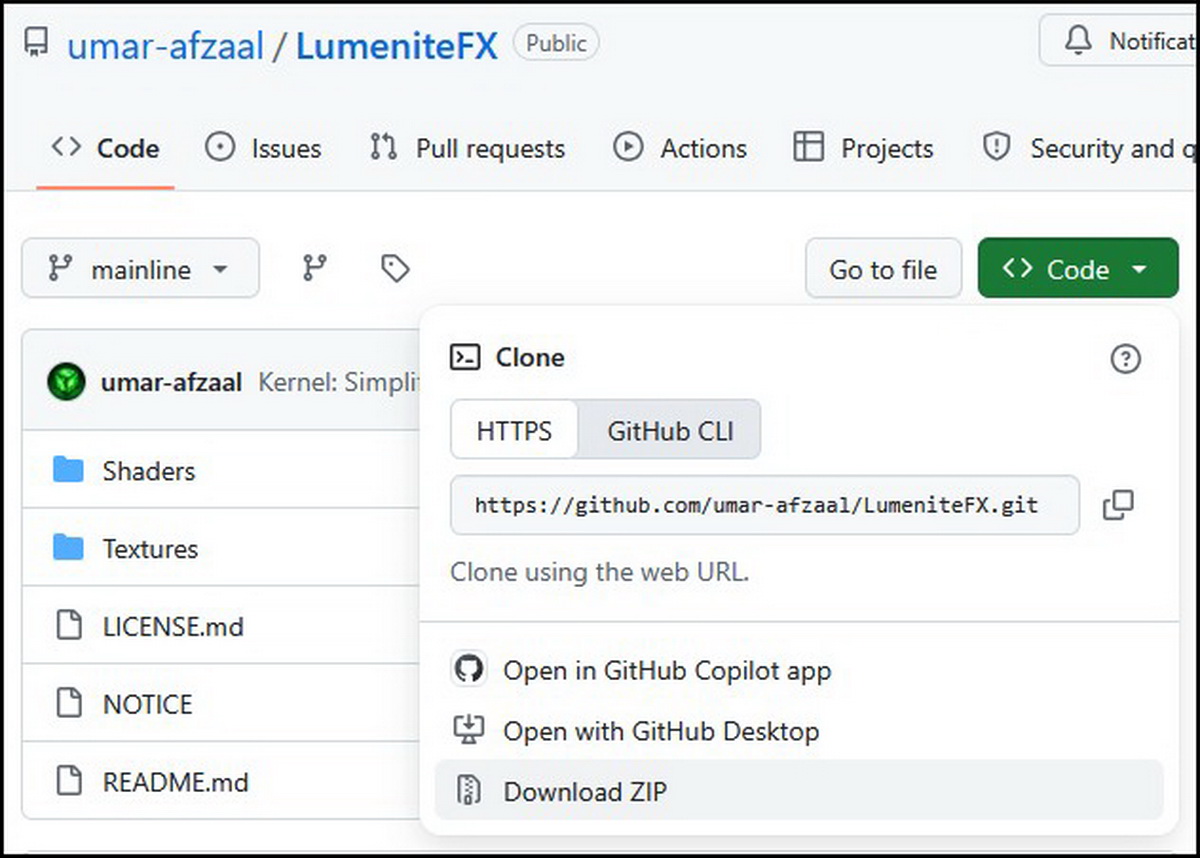Choose Download ZIP
The height and width of the screenshot is (858, 1200).
tap(799, 791)
